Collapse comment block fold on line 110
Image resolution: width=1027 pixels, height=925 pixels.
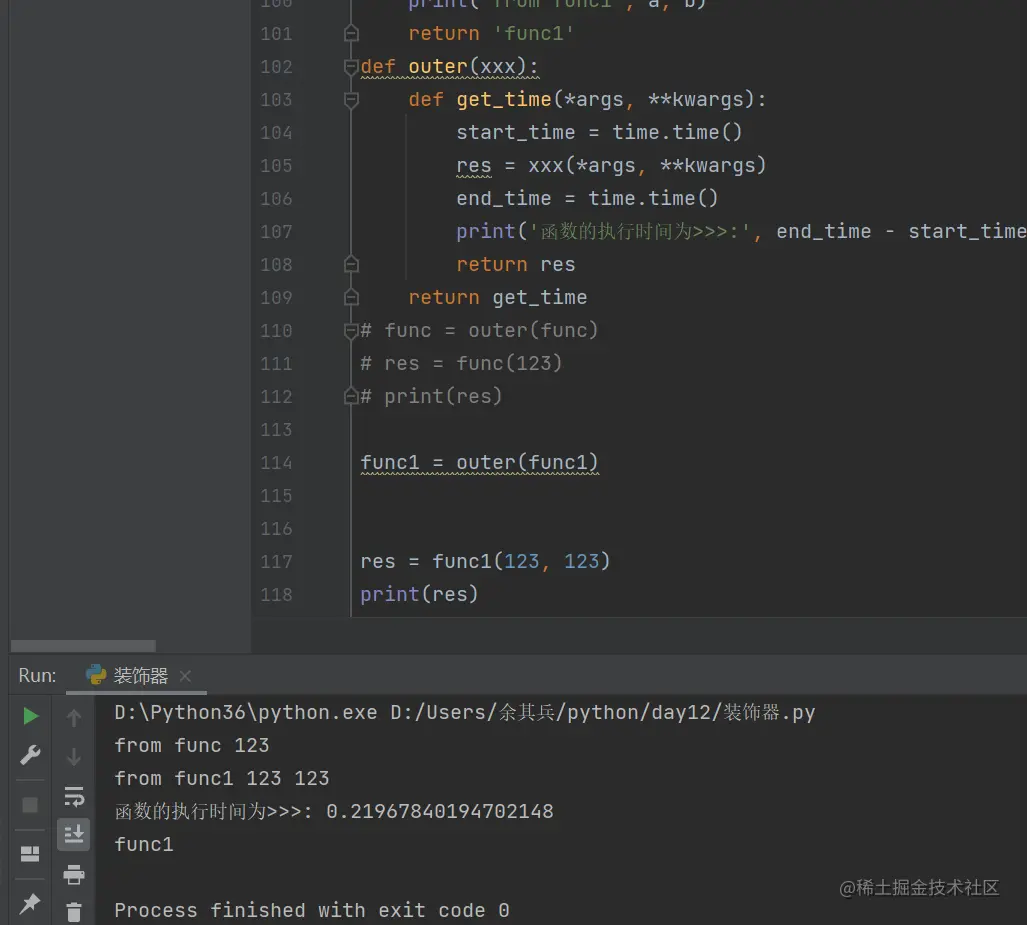point(351,331)
